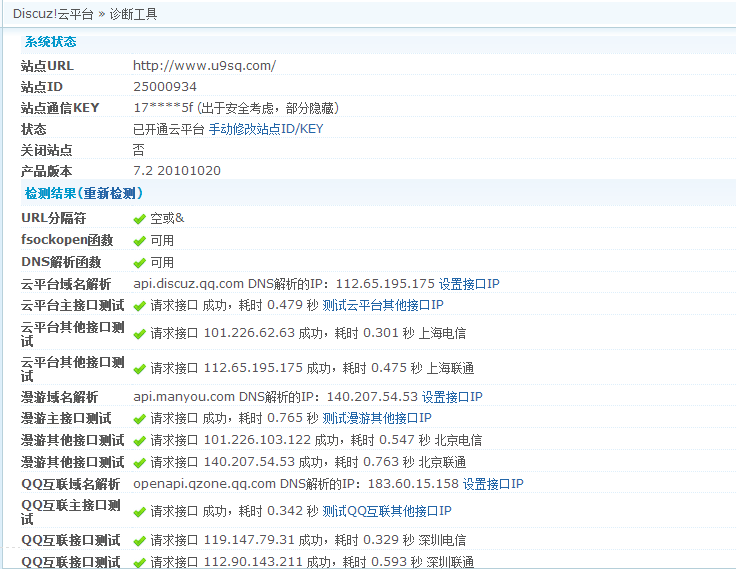The image size is (736, 569).
Task: Click Discuz!云平台 诊断工具 breadcrumb
Action: point(85,14)
